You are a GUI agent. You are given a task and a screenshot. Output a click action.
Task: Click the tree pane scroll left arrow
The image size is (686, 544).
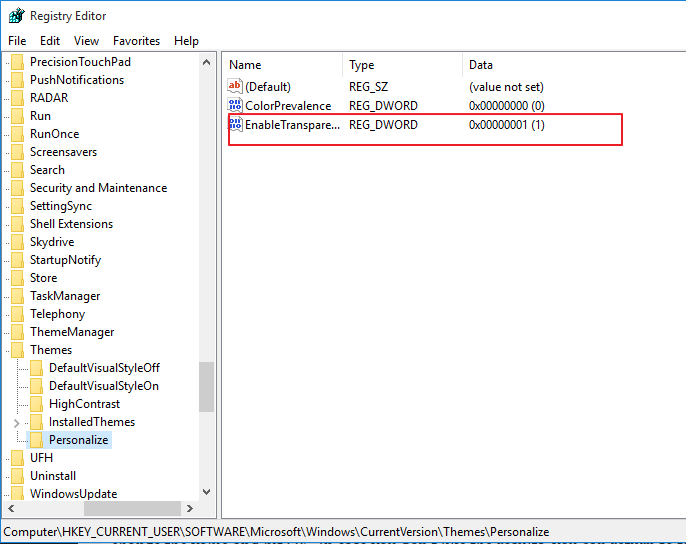[x=11, y=508]
